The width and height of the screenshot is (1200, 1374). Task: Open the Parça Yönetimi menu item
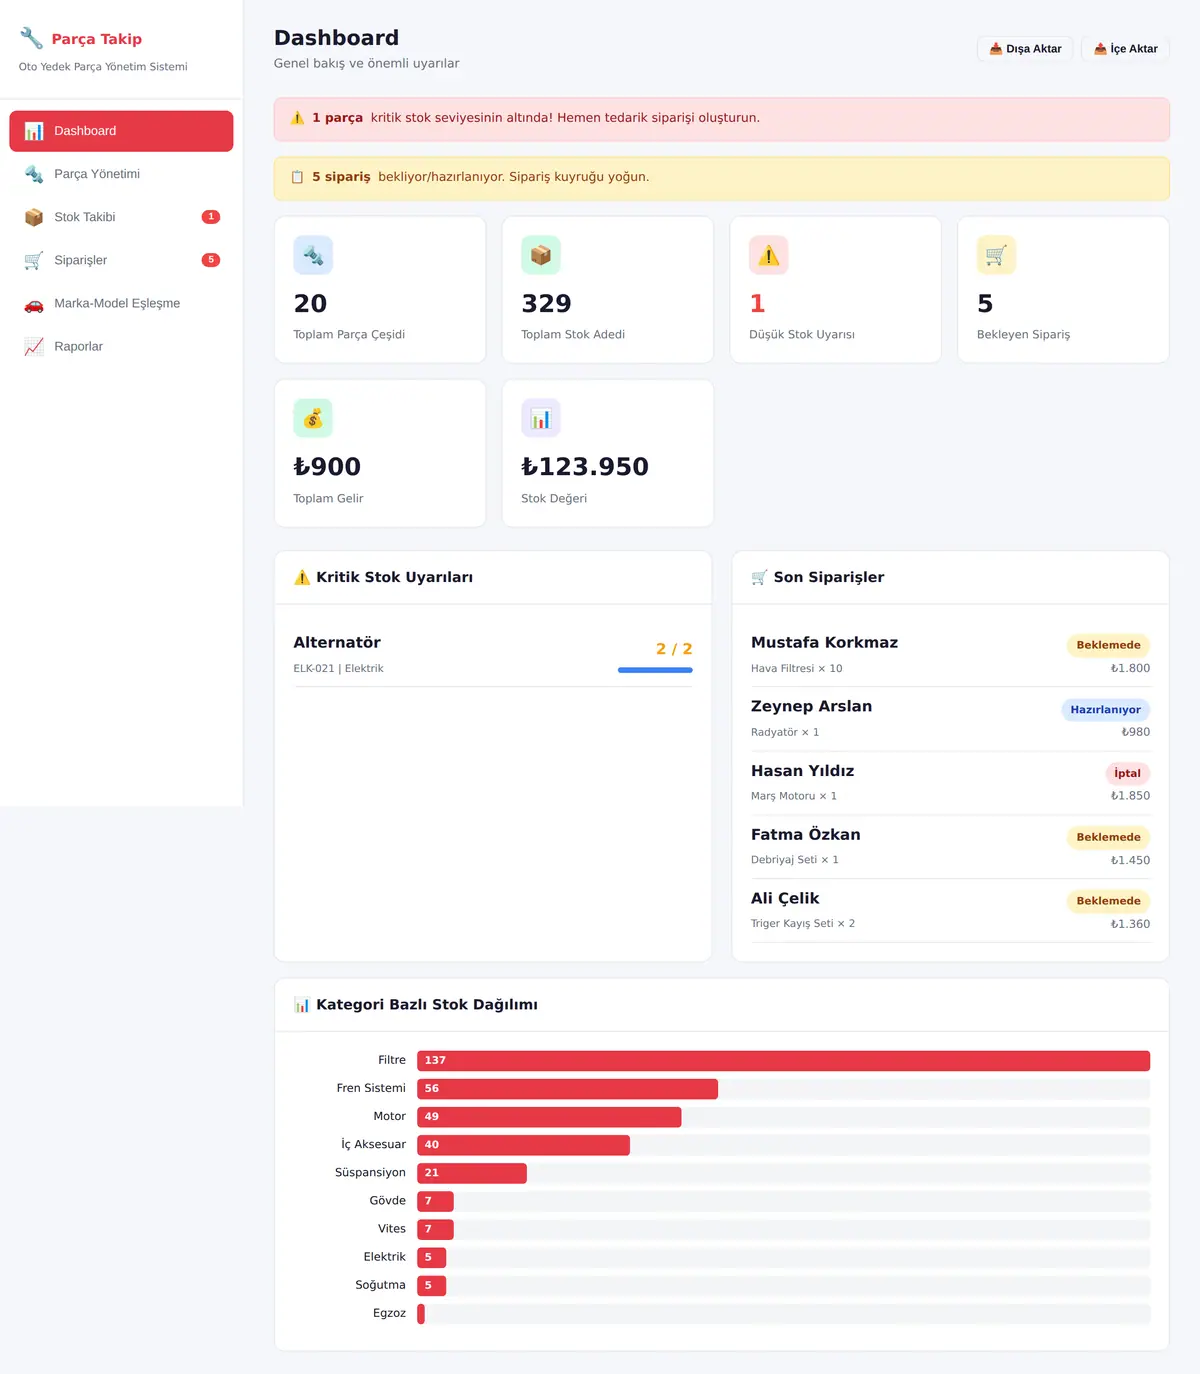(121, 174)
